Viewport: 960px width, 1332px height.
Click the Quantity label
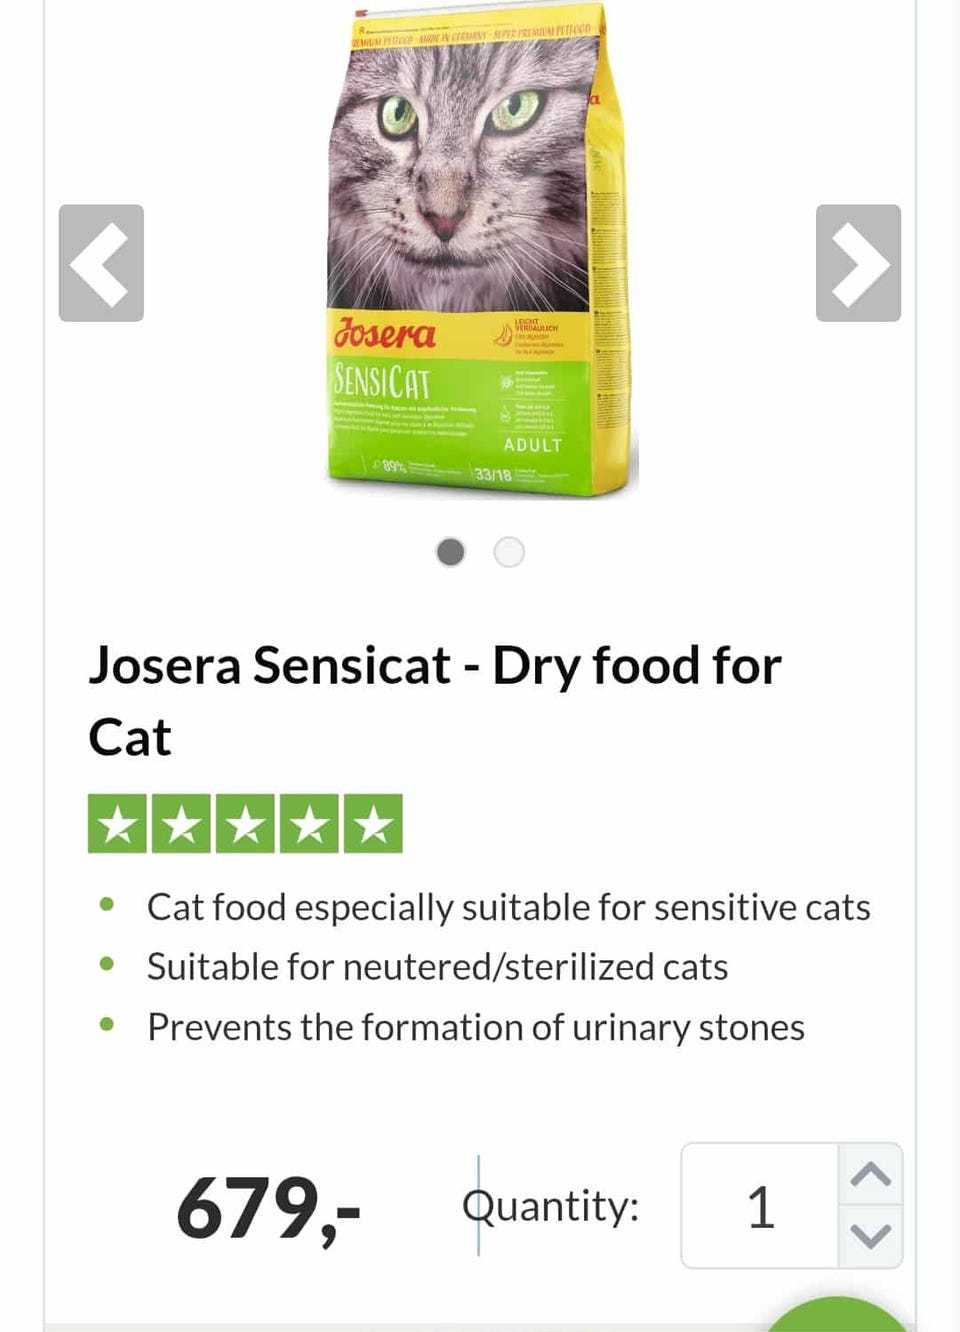(550, 1206)
